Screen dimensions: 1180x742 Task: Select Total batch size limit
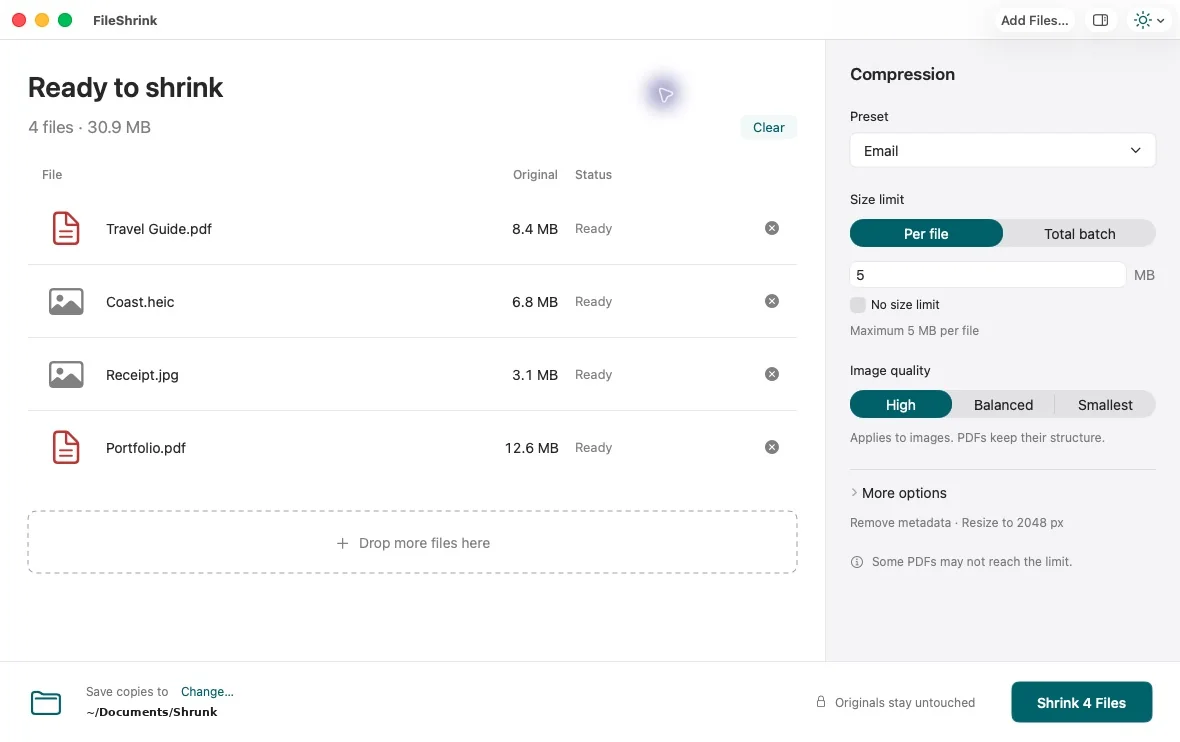(1079, 233)
